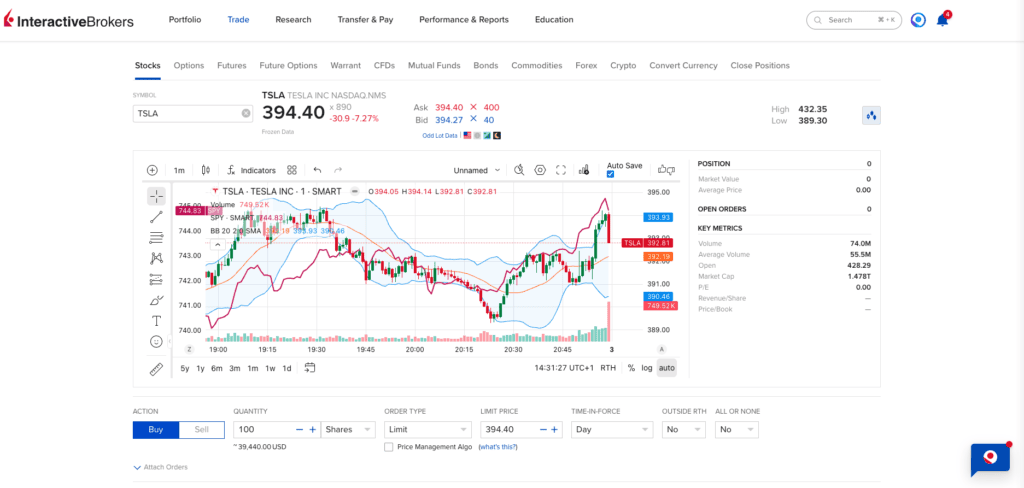This screenshot has height=488, width=1024.
Task: Collapse the indicator legend chevron
Action: (218, 244)
